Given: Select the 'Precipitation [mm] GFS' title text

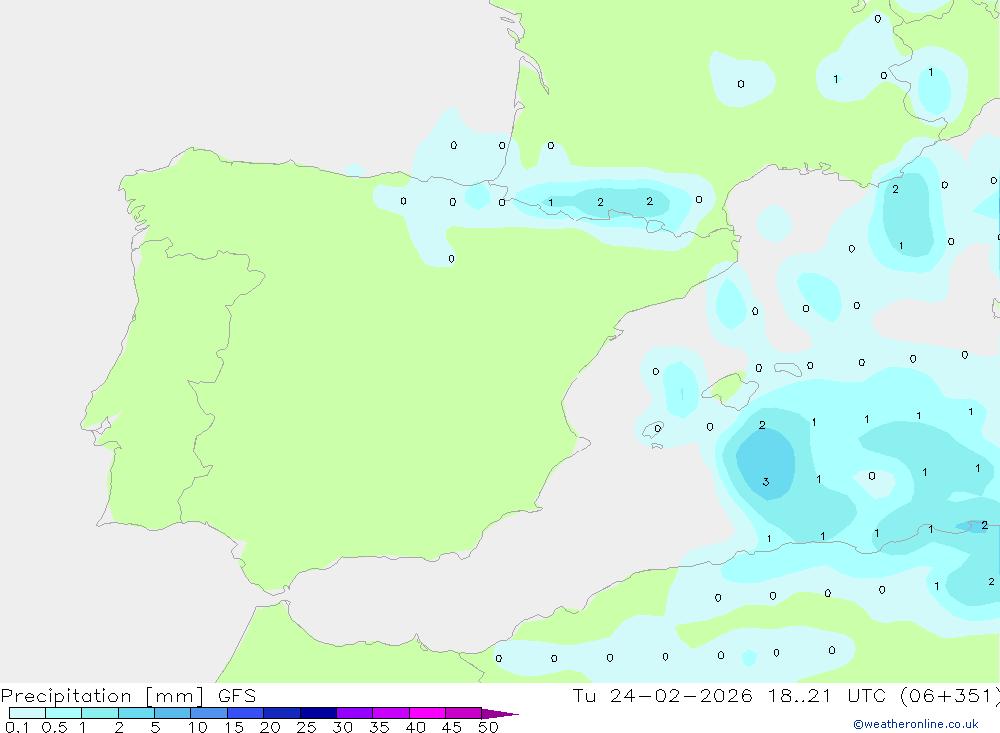Looking at the screenshot, I should pyautogui.click(x=128, y=696).
